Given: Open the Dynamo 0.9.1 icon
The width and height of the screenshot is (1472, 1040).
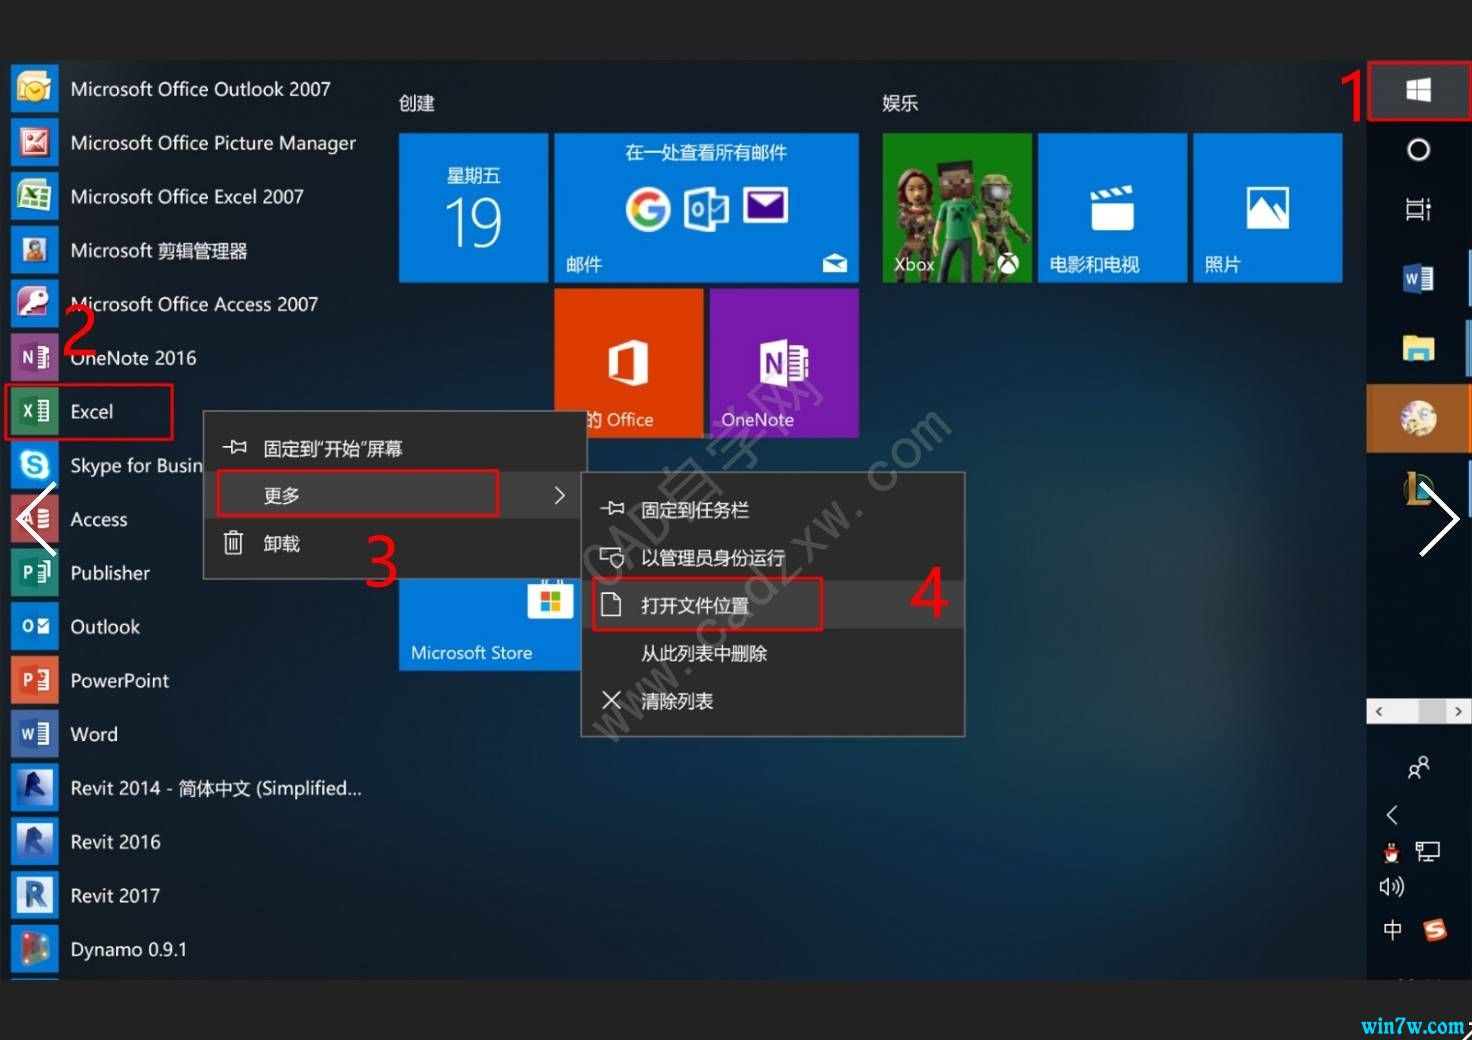Looking at the screenshot, I should point(34,949).
